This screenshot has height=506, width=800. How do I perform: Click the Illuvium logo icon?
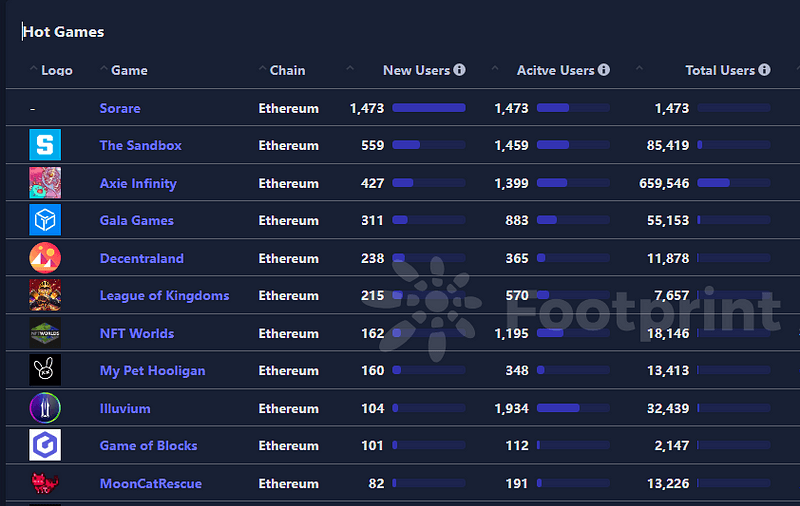click(x=45, y=408)
